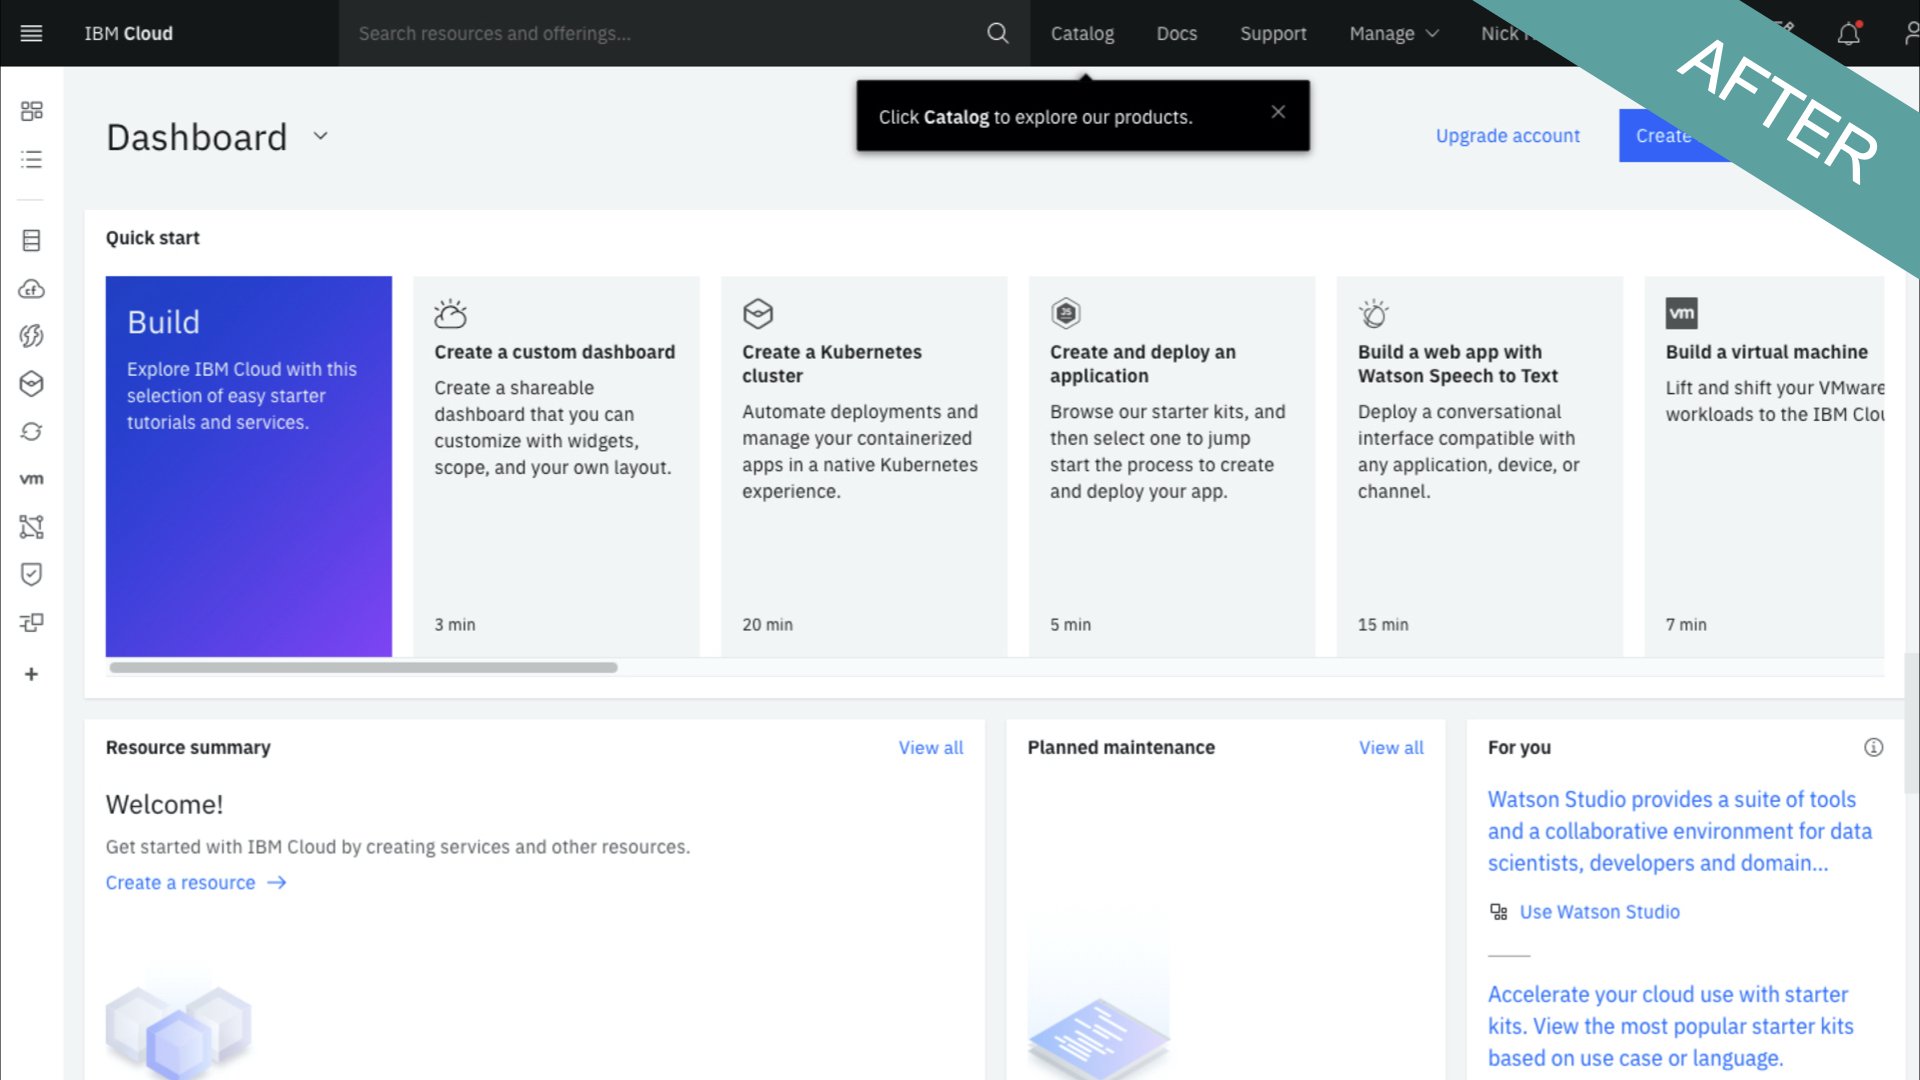1920x1080 pixels.
Task: Open Create a custom dashboard card
Action: (555, 466)
